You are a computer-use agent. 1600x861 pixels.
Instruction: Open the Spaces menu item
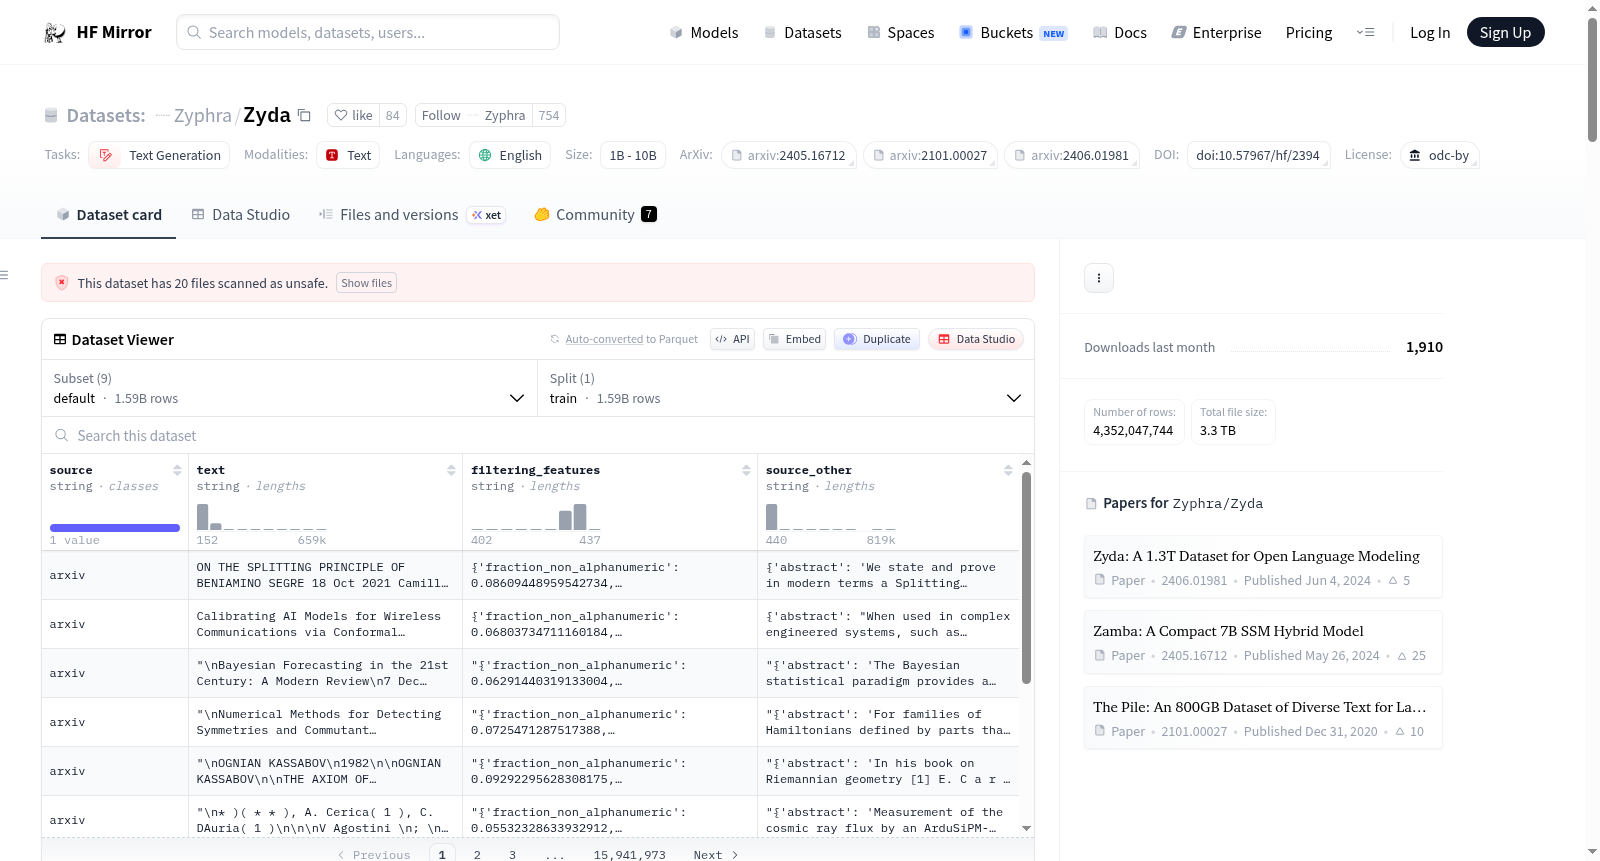pyautogui.click(x=900, y=33)
